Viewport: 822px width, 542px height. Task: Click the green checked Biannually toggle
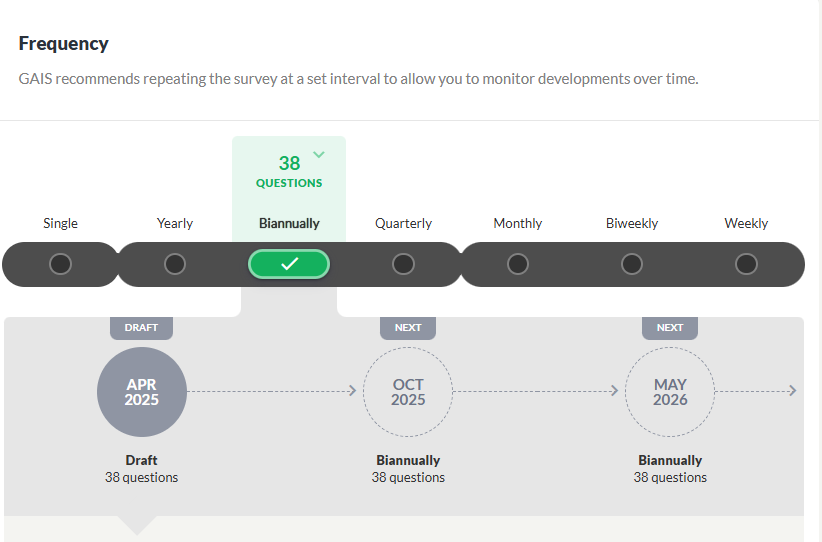289,264
